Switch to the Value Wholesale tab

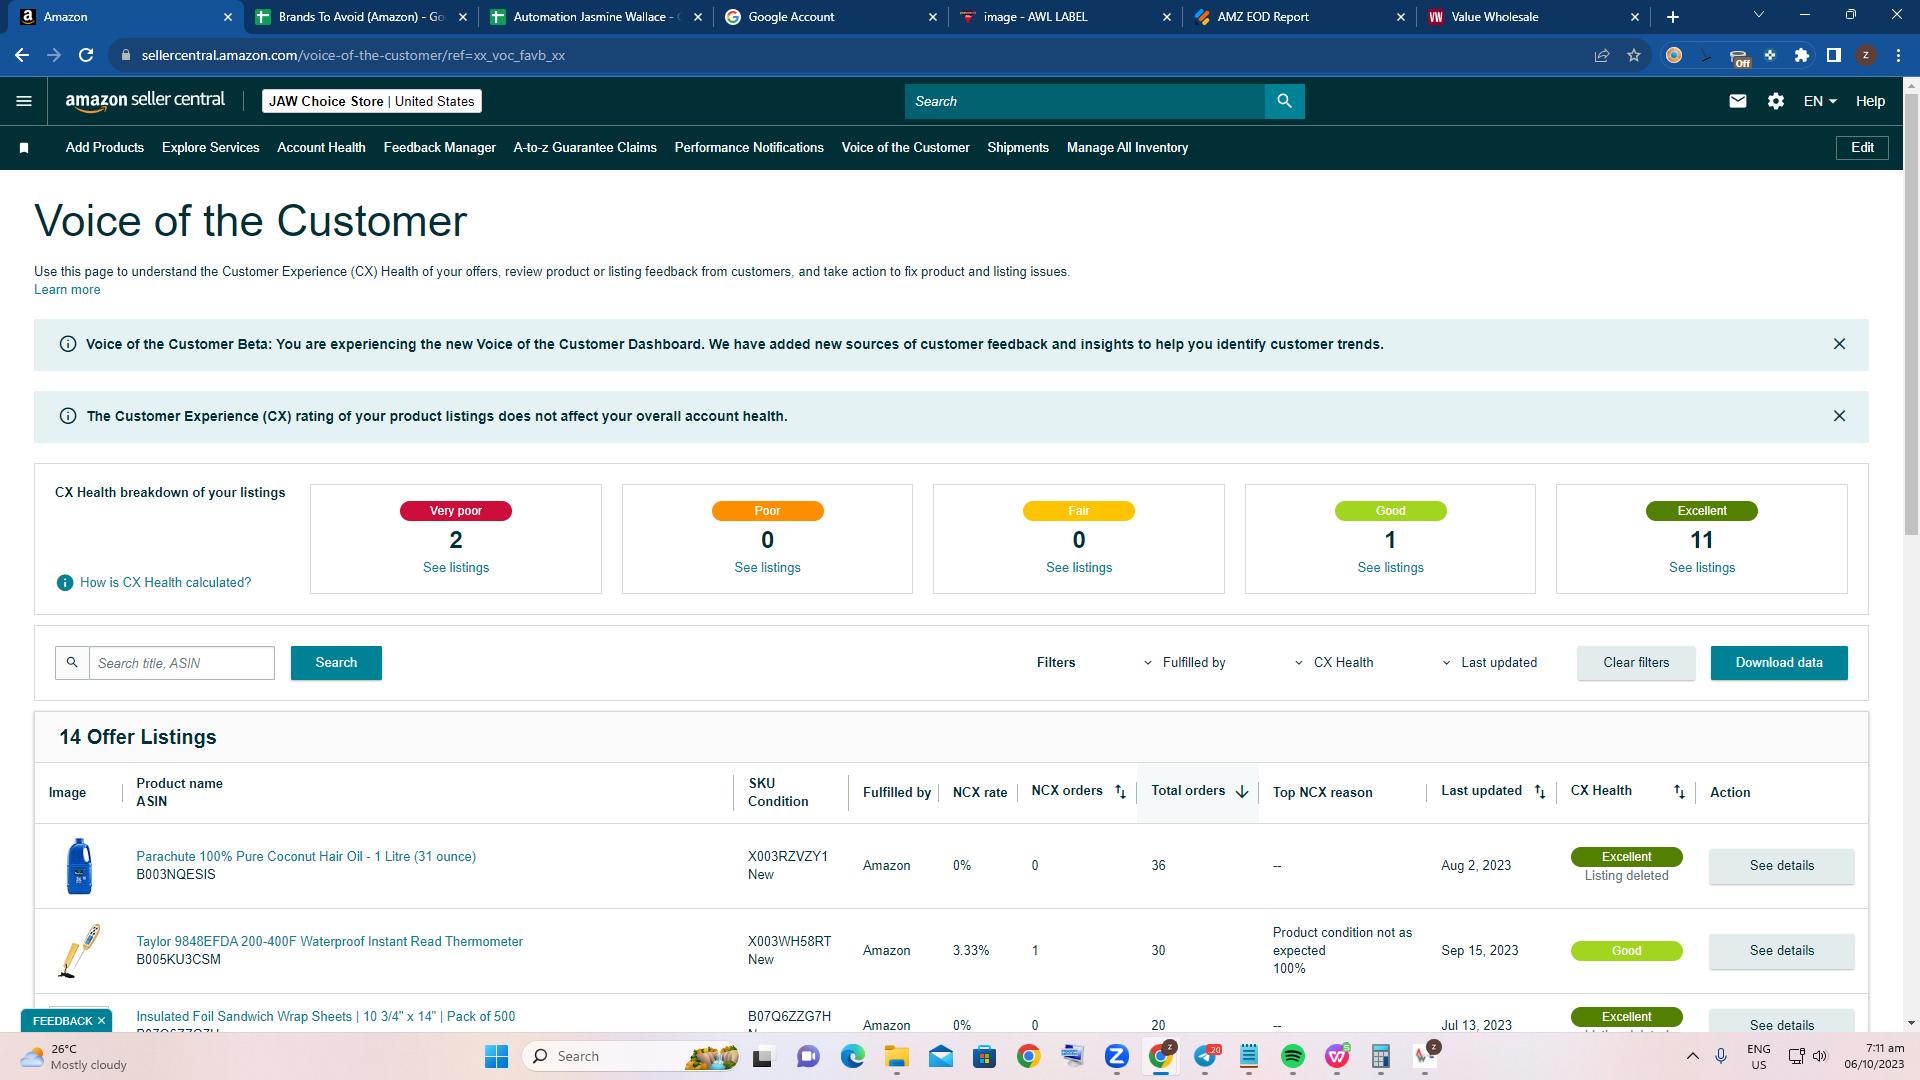click(x=1533, y=17)
